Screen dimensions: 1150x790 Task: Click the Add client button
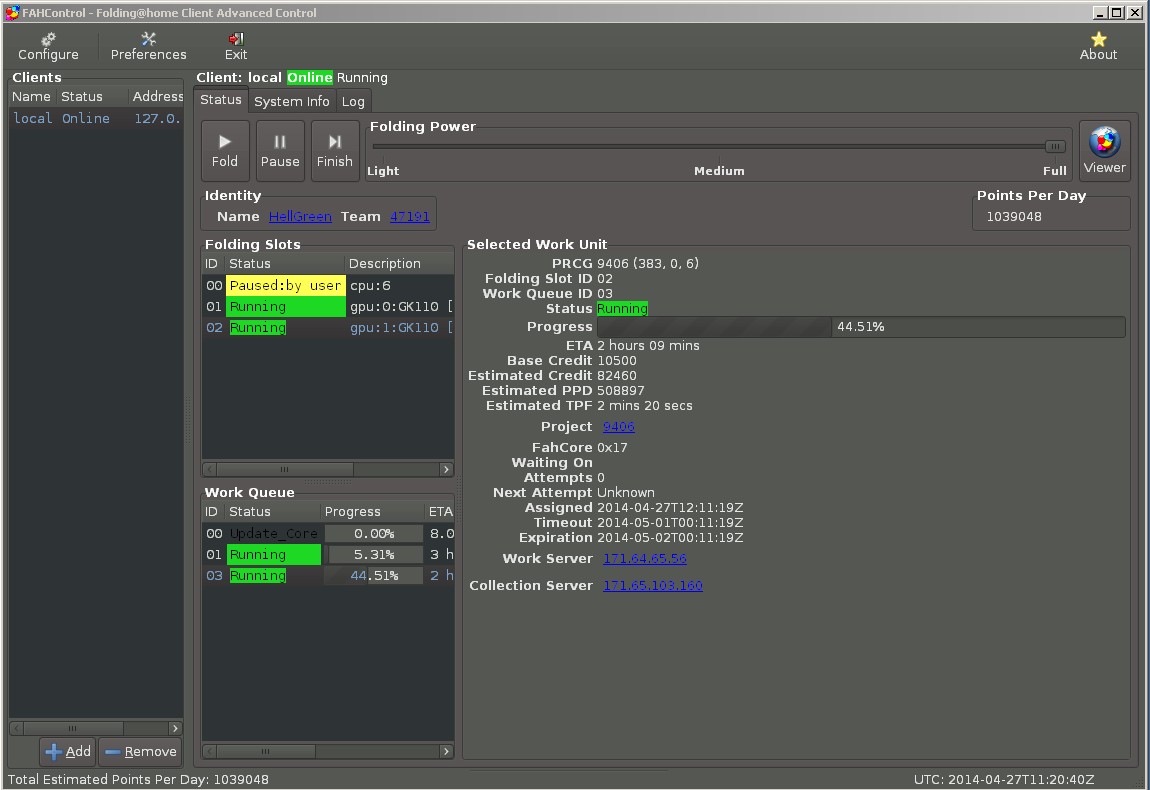coord(68,751)
